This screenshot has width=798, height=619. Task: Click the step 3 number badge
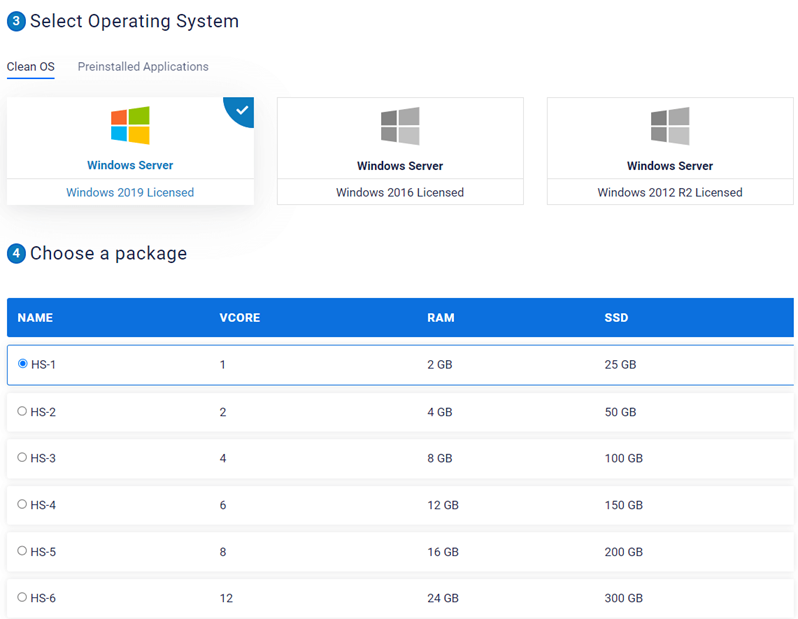point(16,21)
